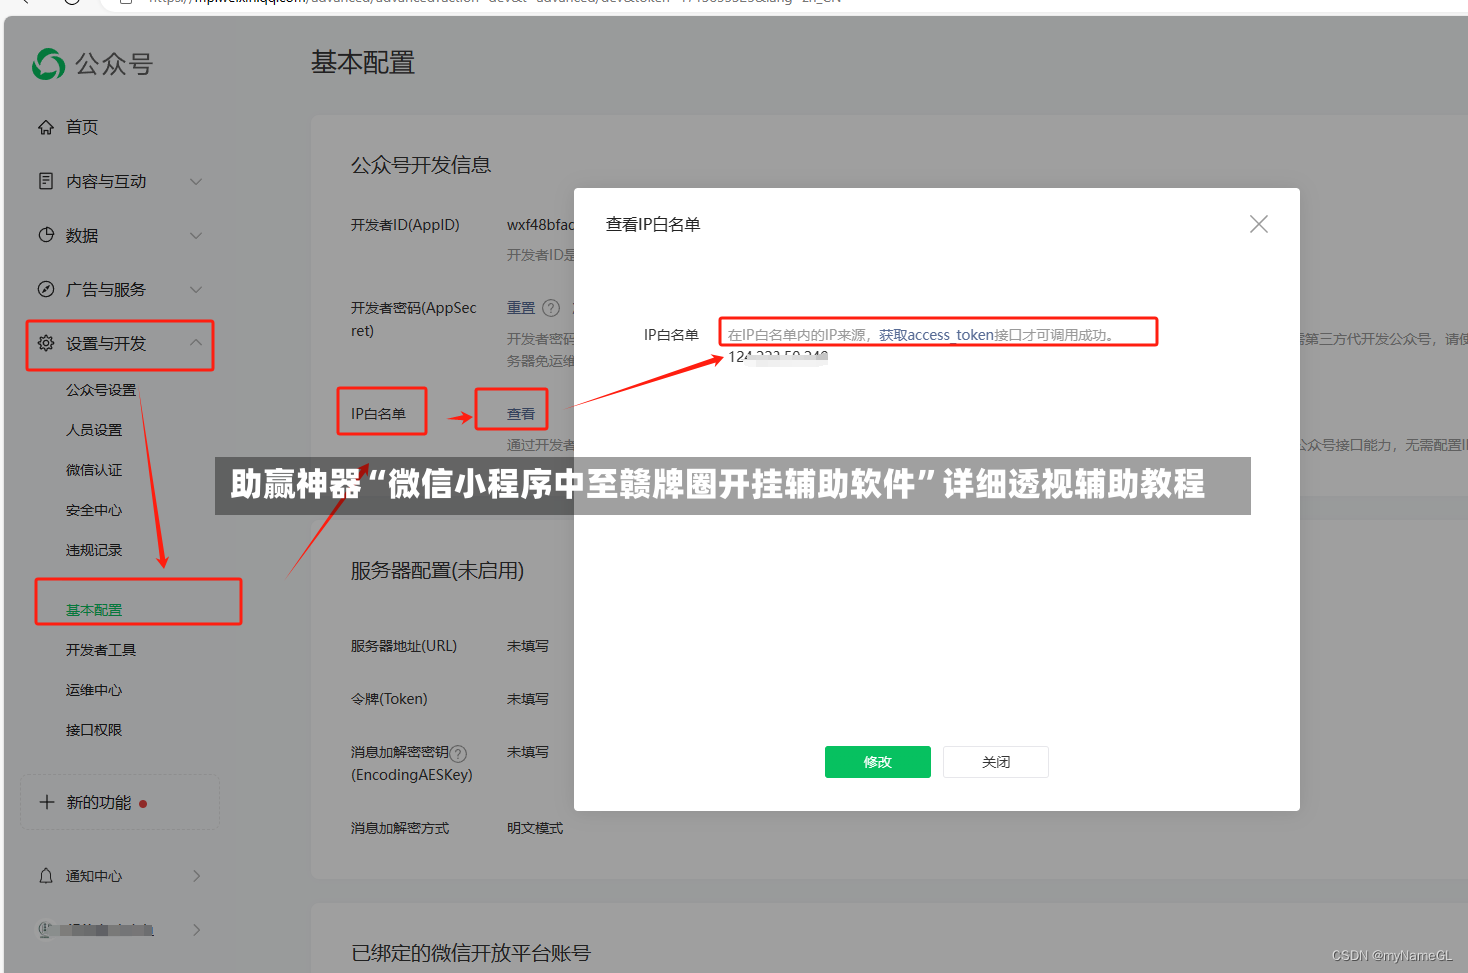Click 已绑定的微信开放平台账号 heading
This screenshot has width=1468, height=973.
471,953
